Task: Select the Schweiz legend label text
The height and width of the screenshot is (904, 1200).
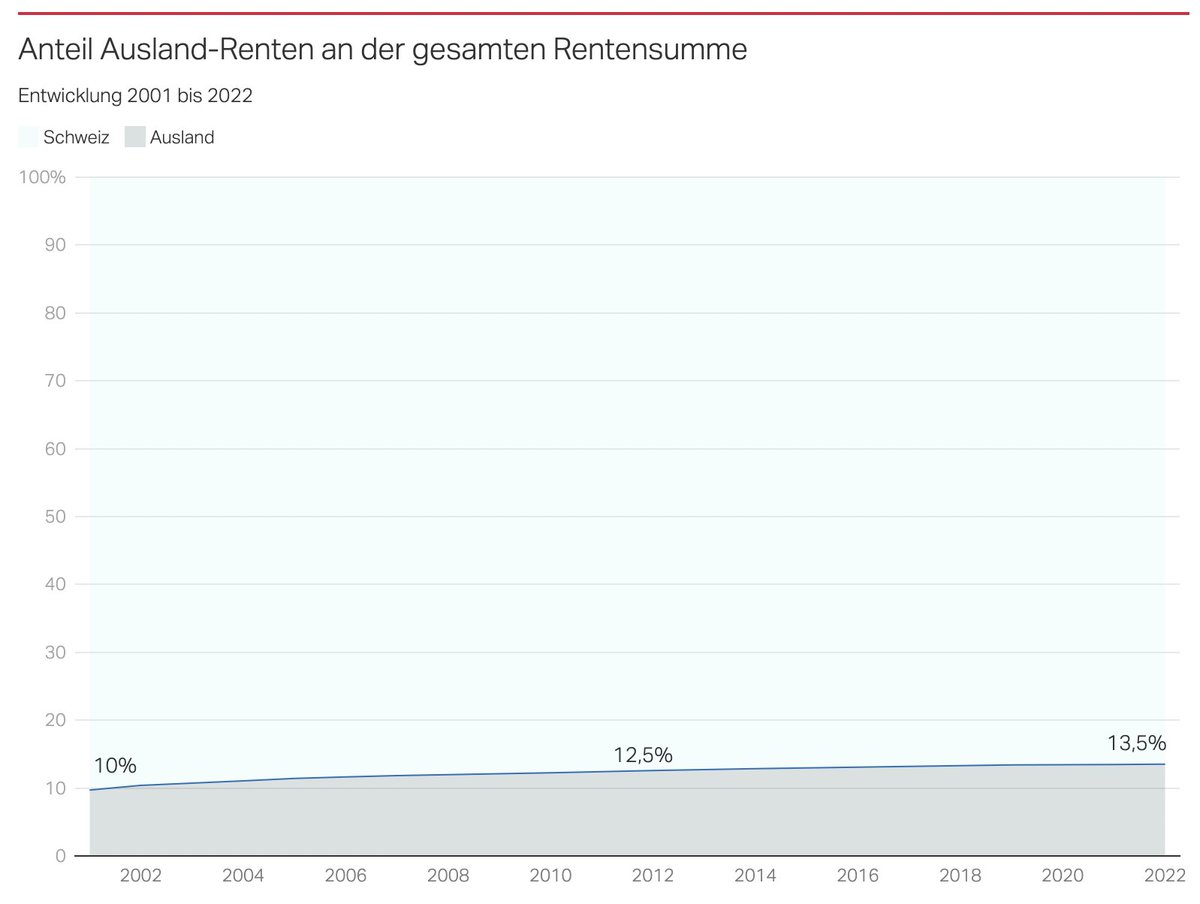Action: 76,136
